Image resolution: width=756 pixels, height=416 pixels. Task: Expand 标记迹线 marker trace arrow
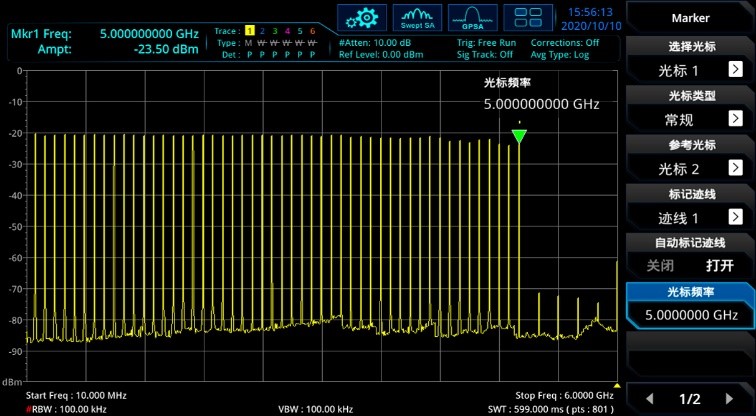[x=735, y=217]
